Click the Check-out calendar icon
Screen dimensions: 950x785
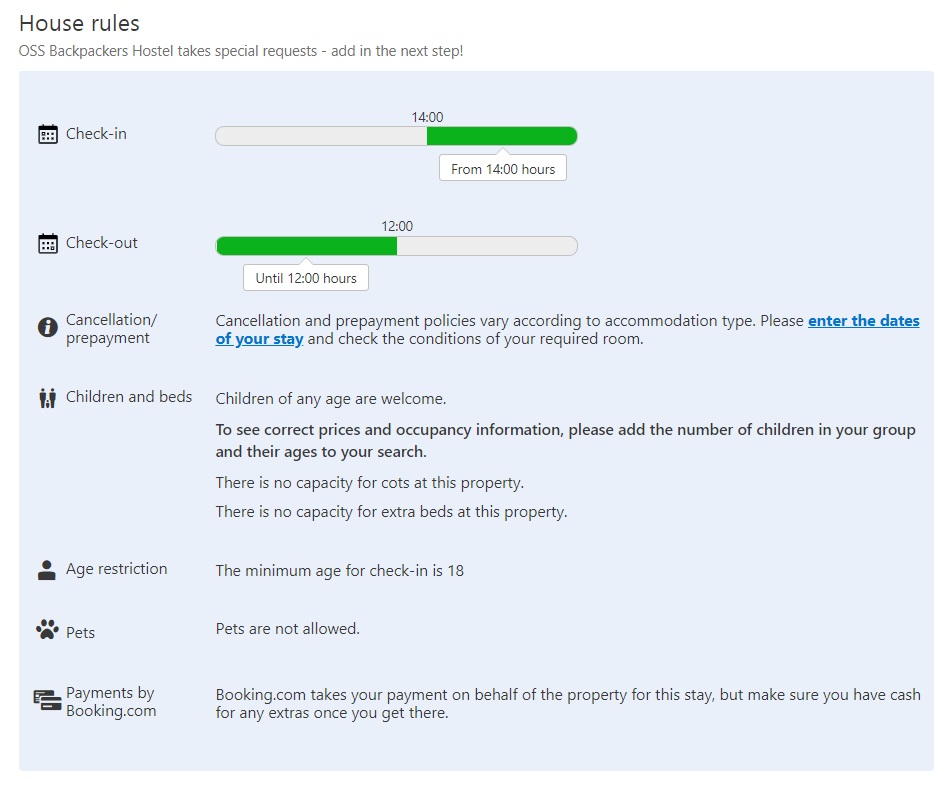[47, 243]
